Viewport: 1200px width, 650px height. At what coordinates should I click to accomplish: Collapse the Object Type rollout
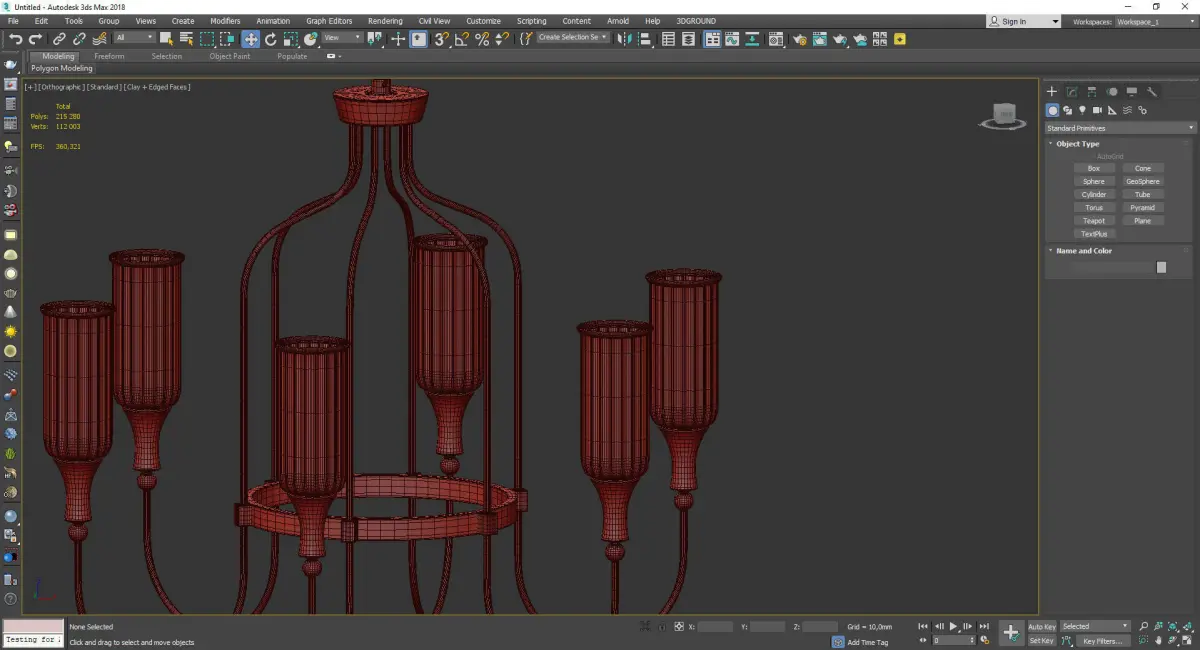[1077, 144]
